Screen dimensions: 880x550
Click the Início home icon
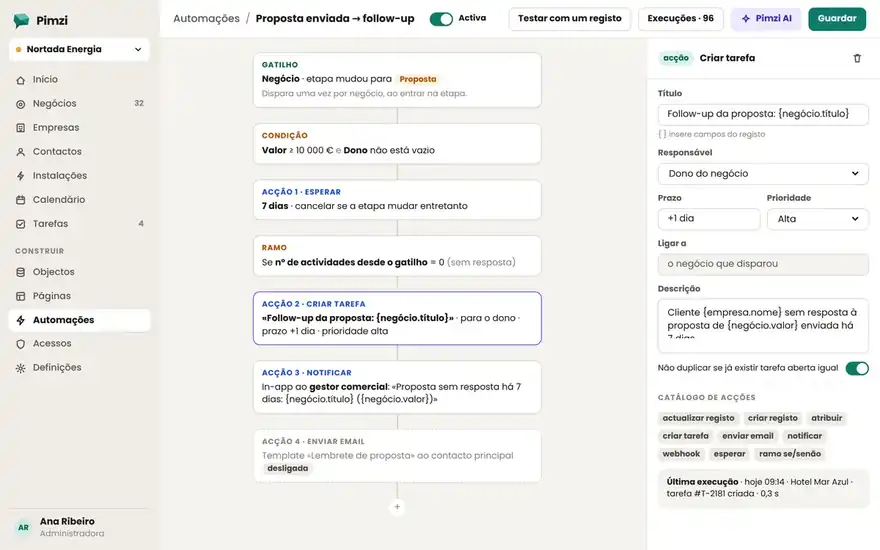(x=21, y=80)
